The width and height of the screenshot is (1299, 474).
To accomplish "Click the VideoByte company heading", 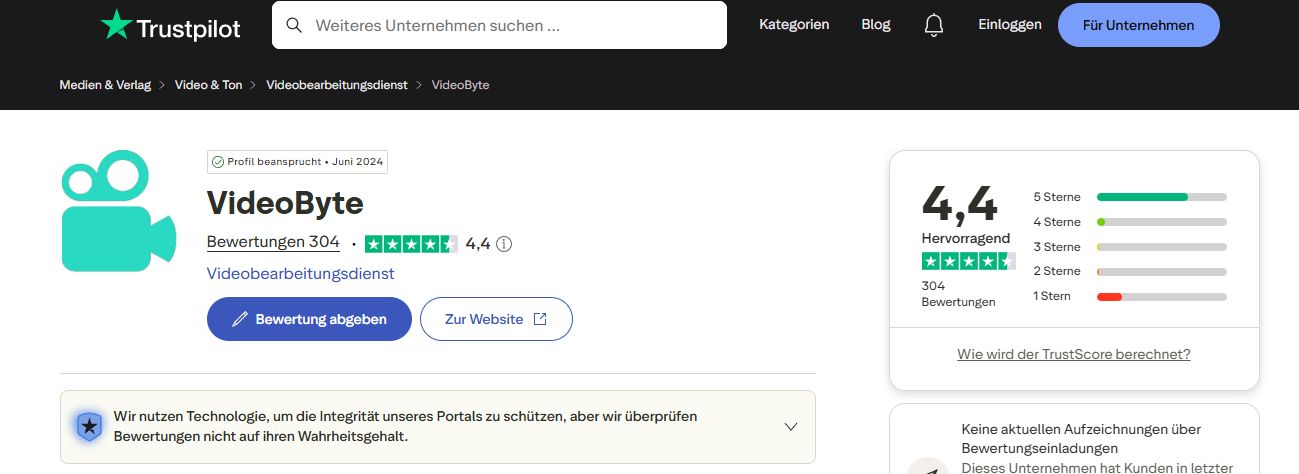I will pyautogui.click(x=285, y=203).
